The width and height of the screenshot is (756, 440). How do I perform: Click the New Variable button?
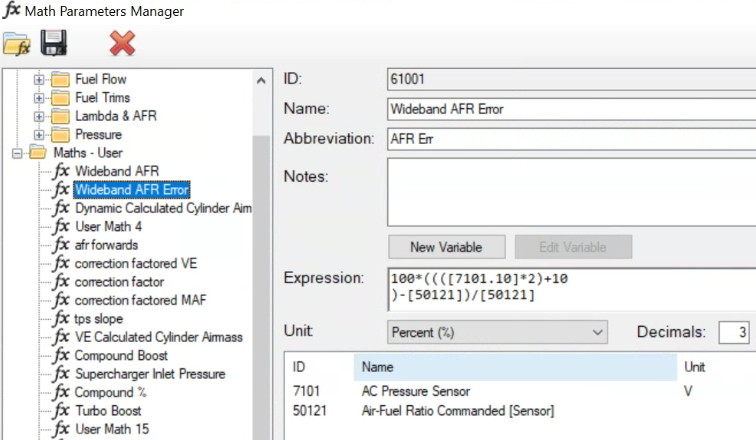click(446, 247)
